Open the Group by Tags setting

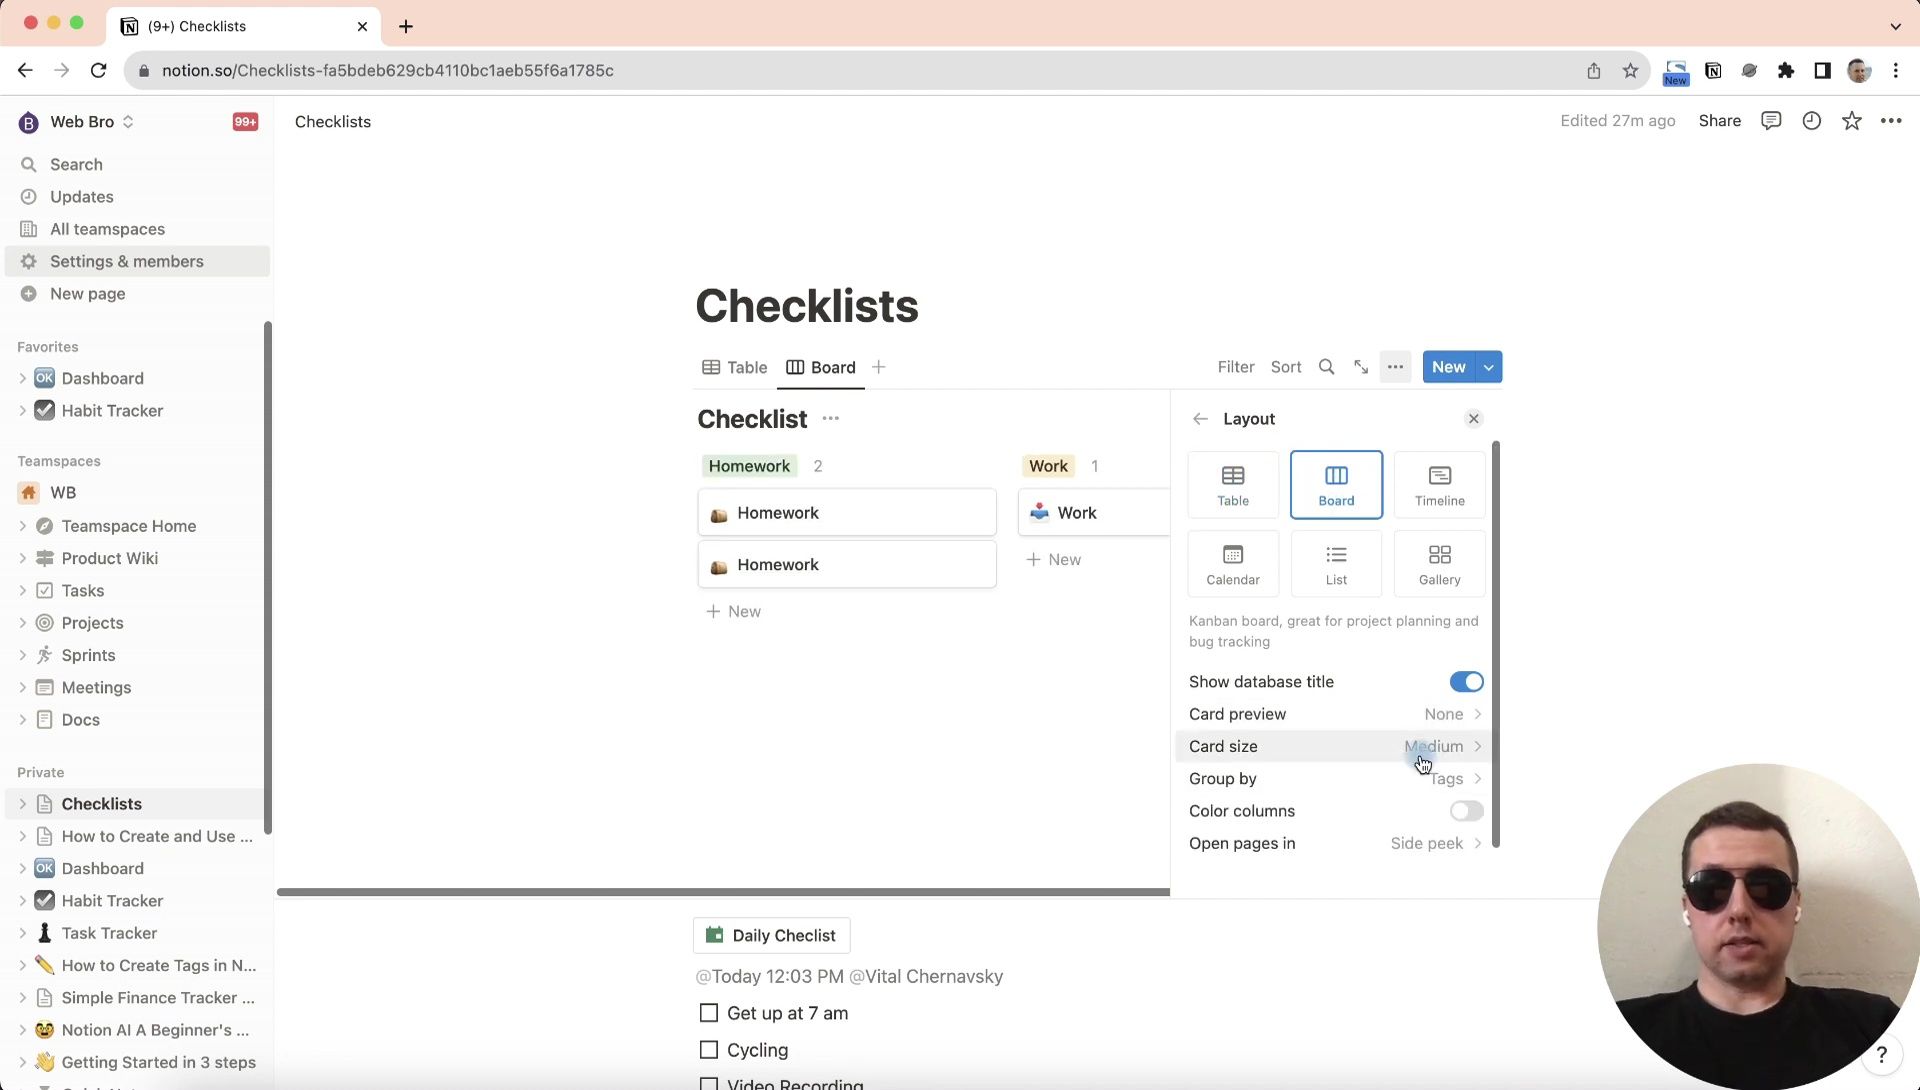(x=1335, y=779)
